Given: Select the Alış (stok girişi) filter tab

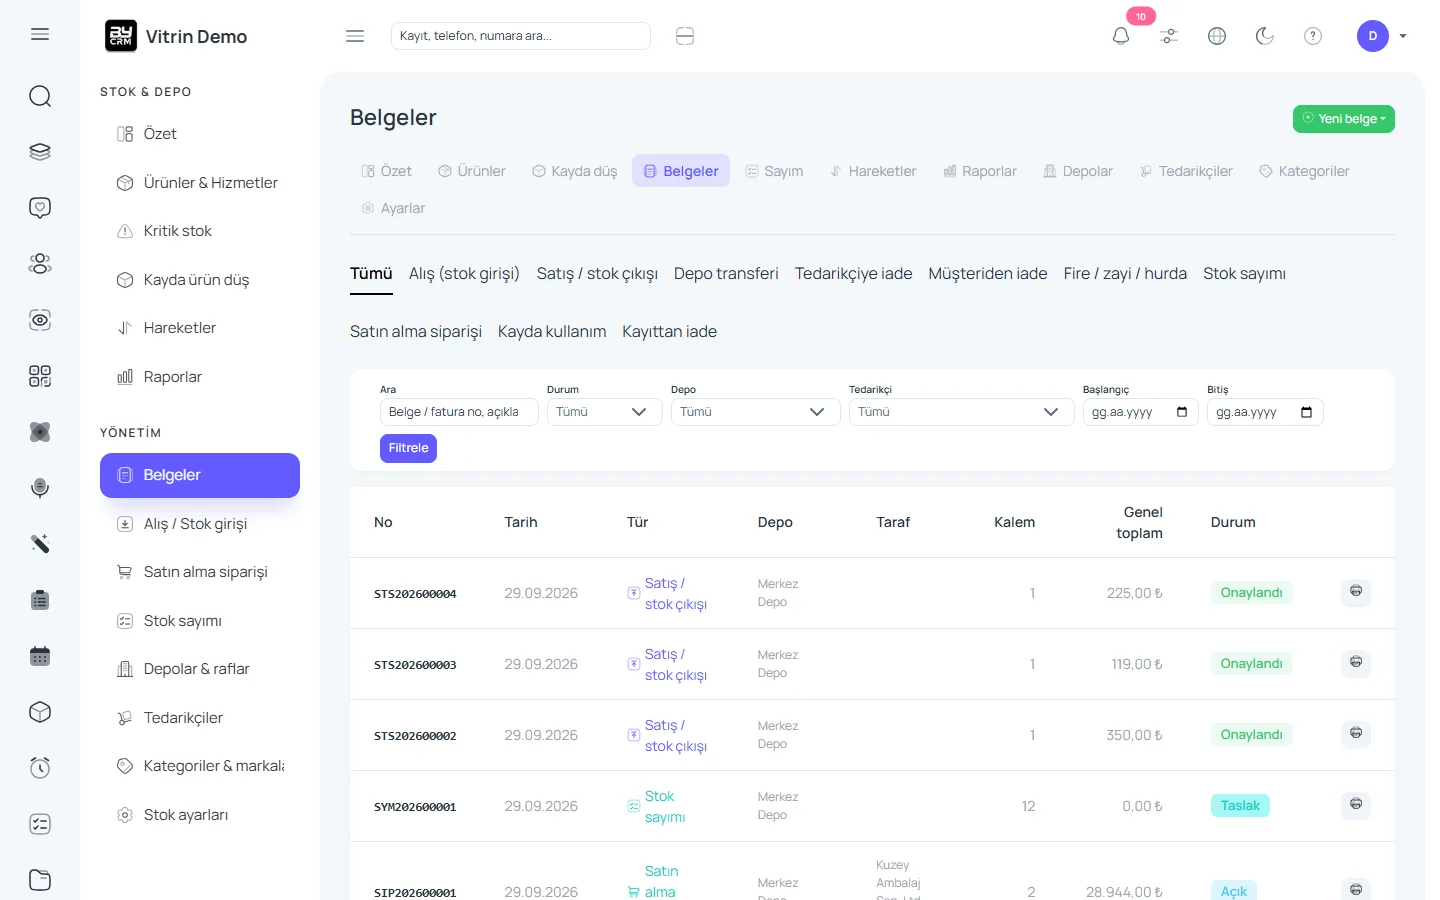Looking at the screenshot, I should (464, 273).
